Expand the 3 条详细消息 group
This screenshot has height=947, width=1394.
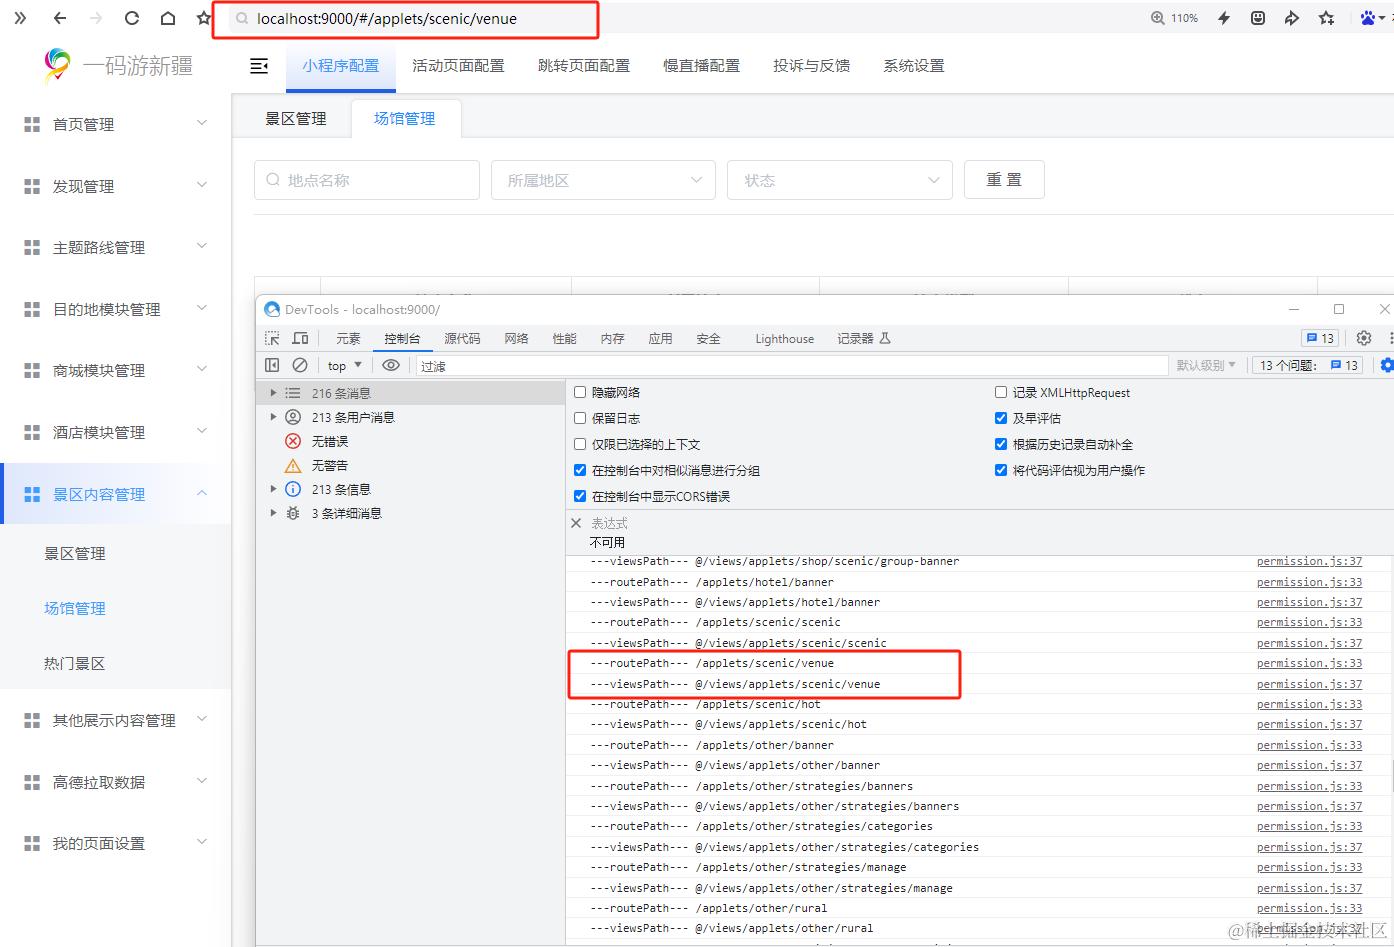[x=273, y=513]
